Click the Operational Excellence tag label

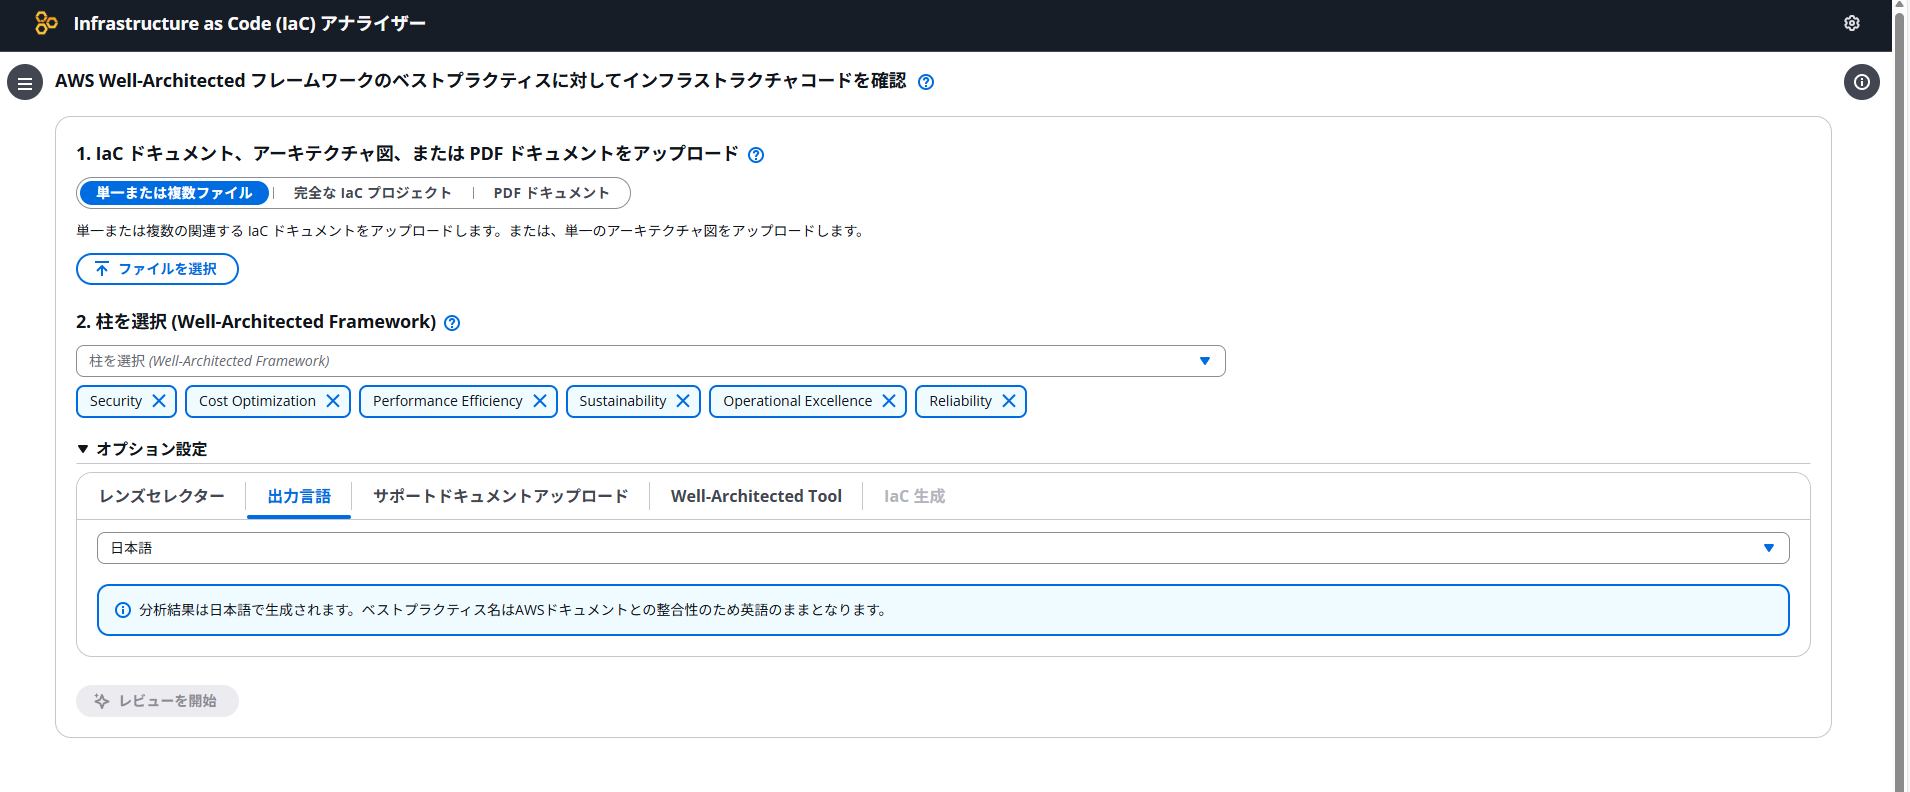(797, 401)
